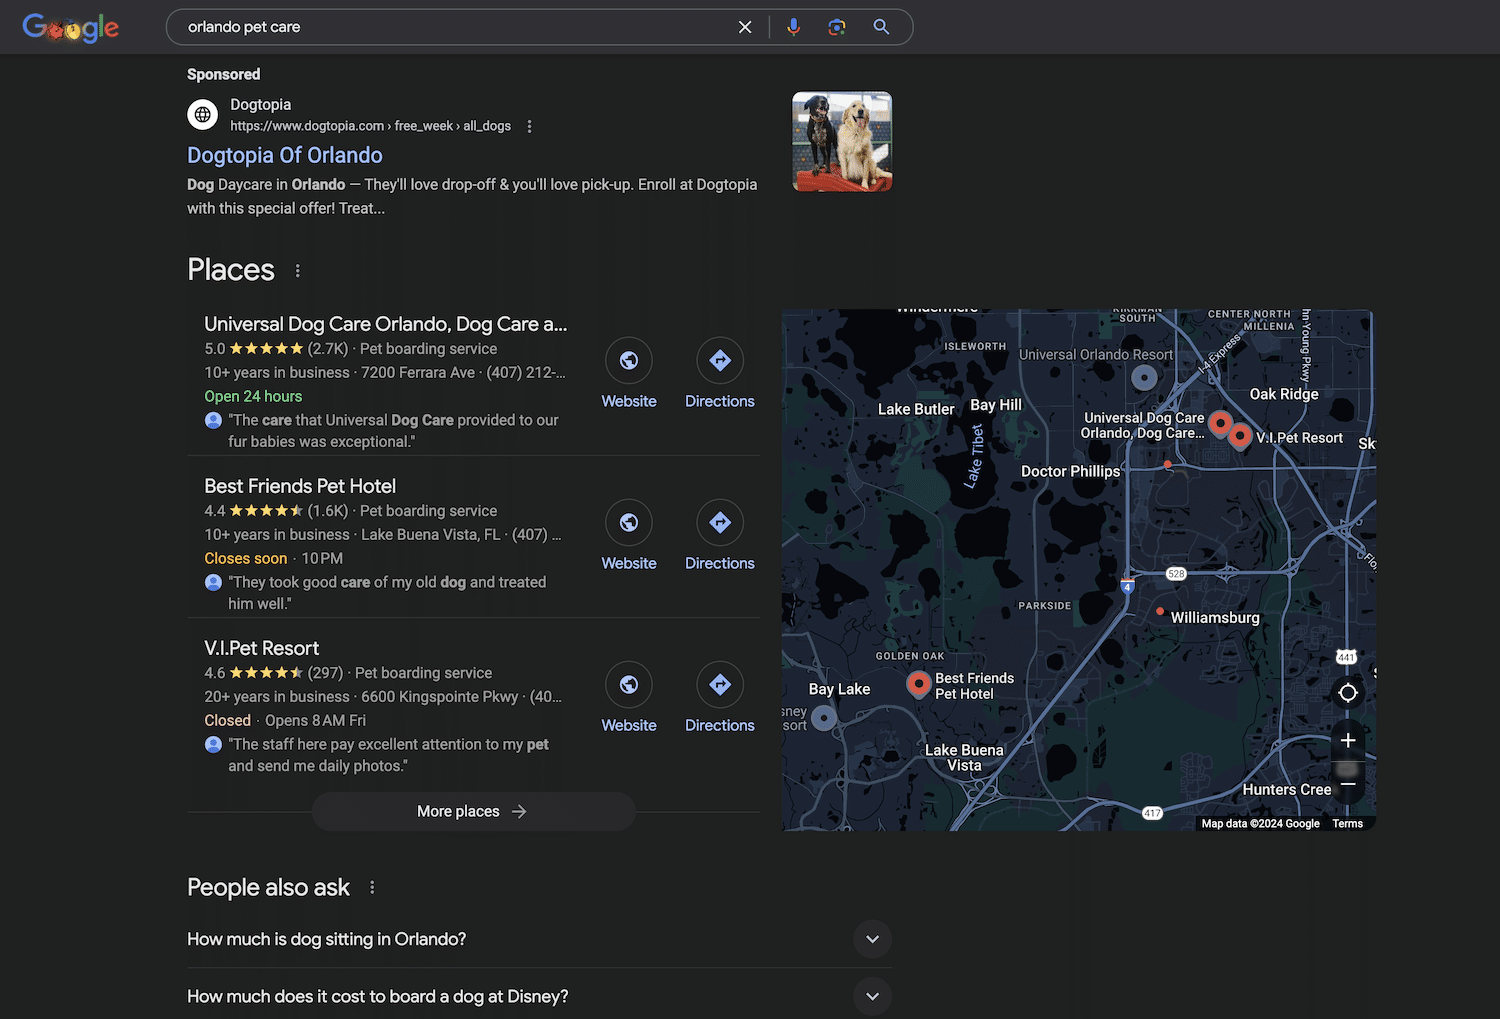Click the Dogtopia globe favicon
Image resolution: width=1500 pixels, height=1019 pixels.
coord(203,114)
